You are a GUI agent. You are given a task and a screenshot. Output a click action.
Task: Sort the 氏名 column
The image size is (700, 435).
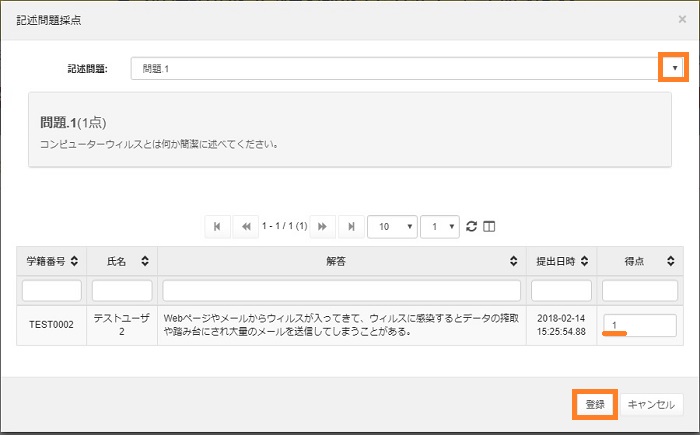point(145,261)
